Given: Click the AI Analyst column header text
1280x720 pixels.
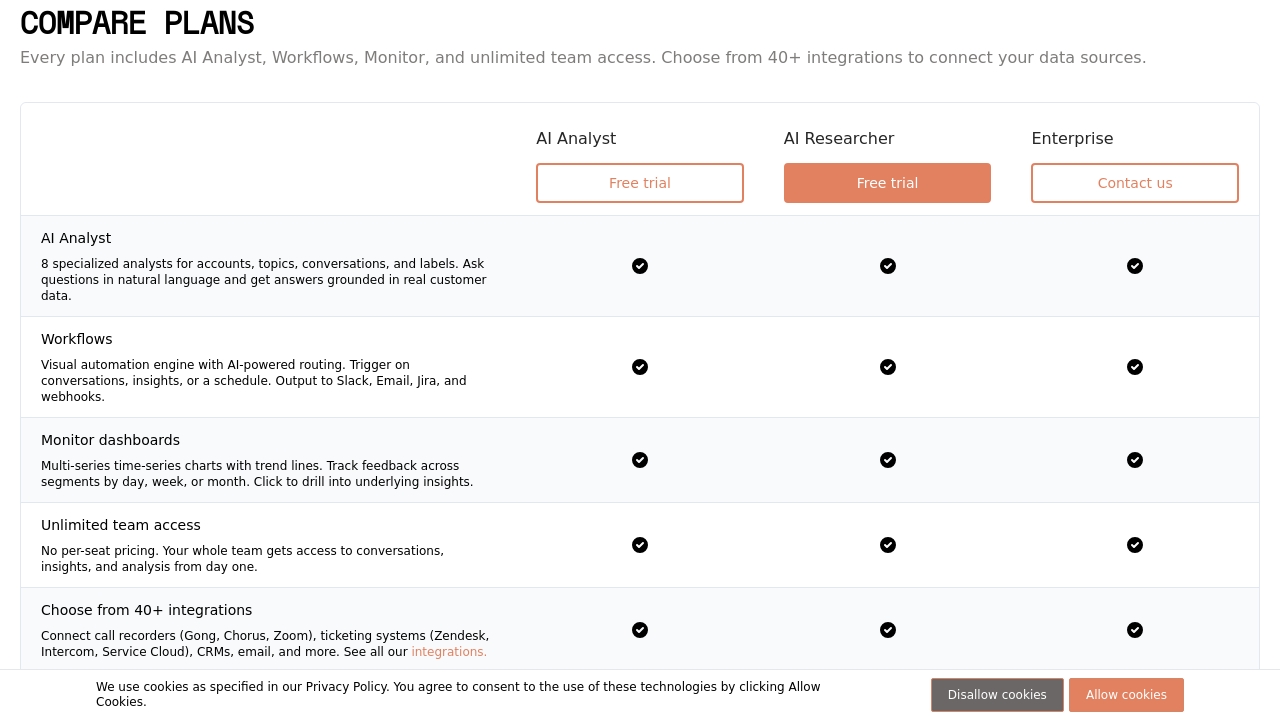Looking at the screenshot, I should click(x=576, y=139).
